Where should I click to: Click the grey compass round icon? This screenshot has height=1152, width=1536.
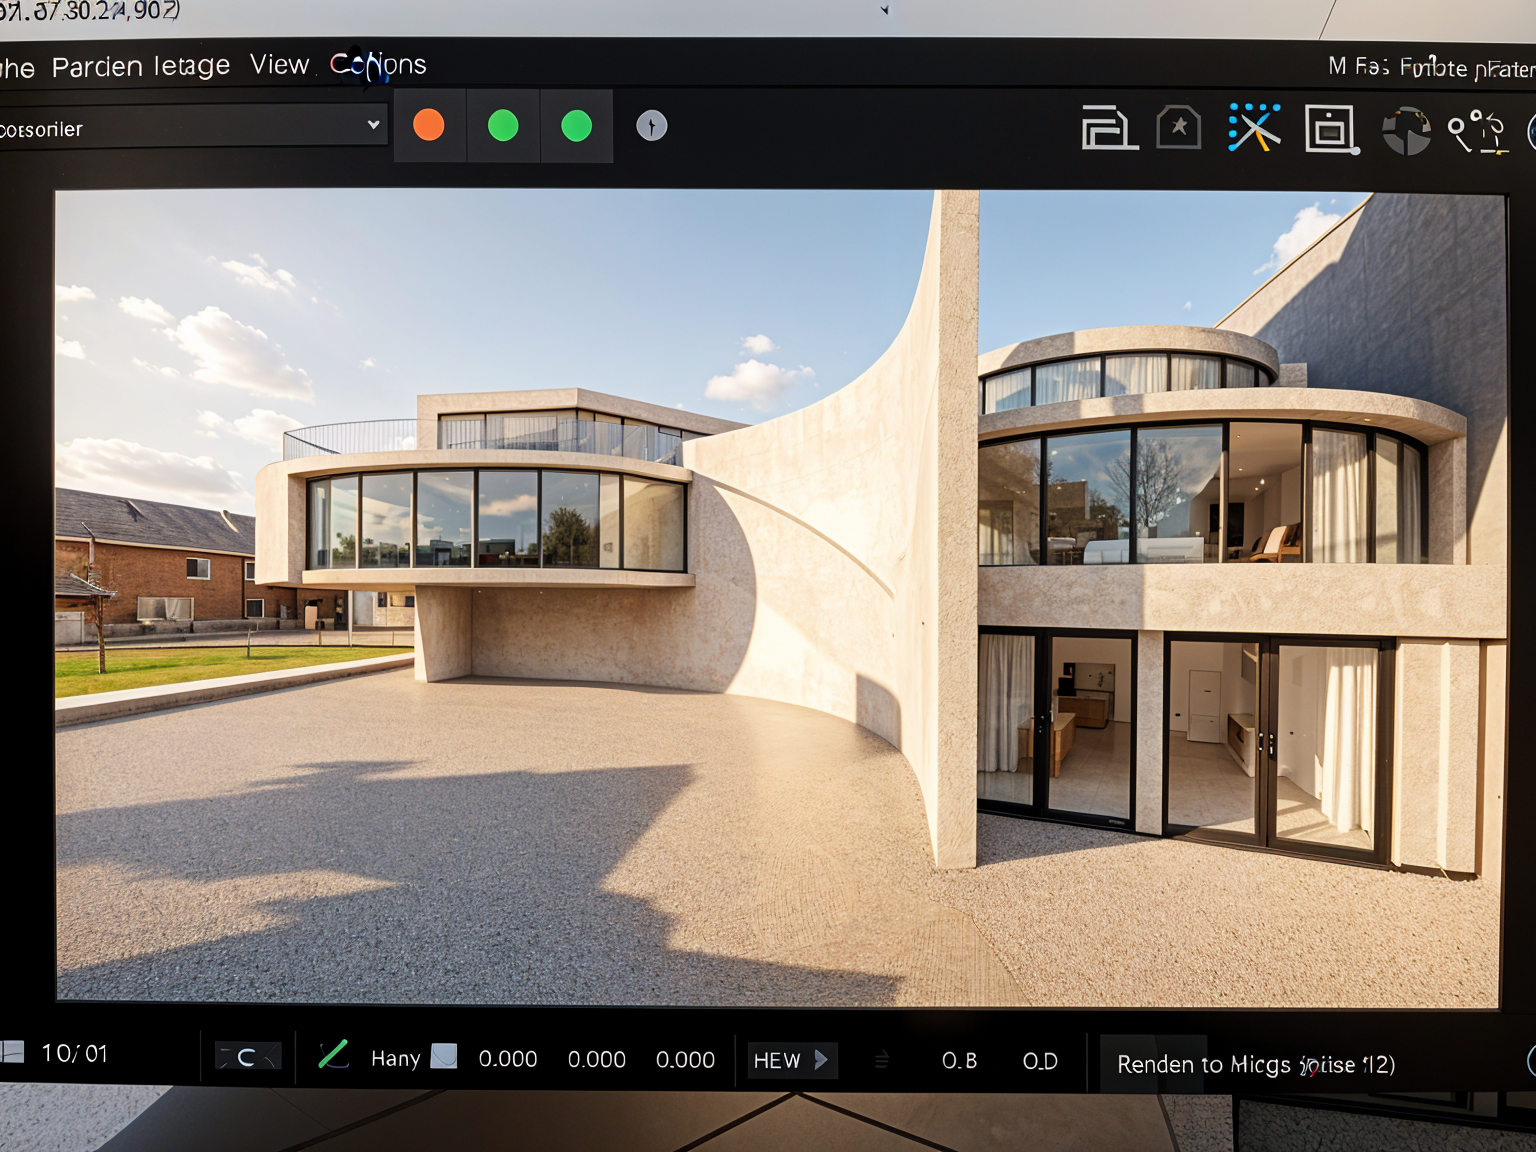pos(652,126)
